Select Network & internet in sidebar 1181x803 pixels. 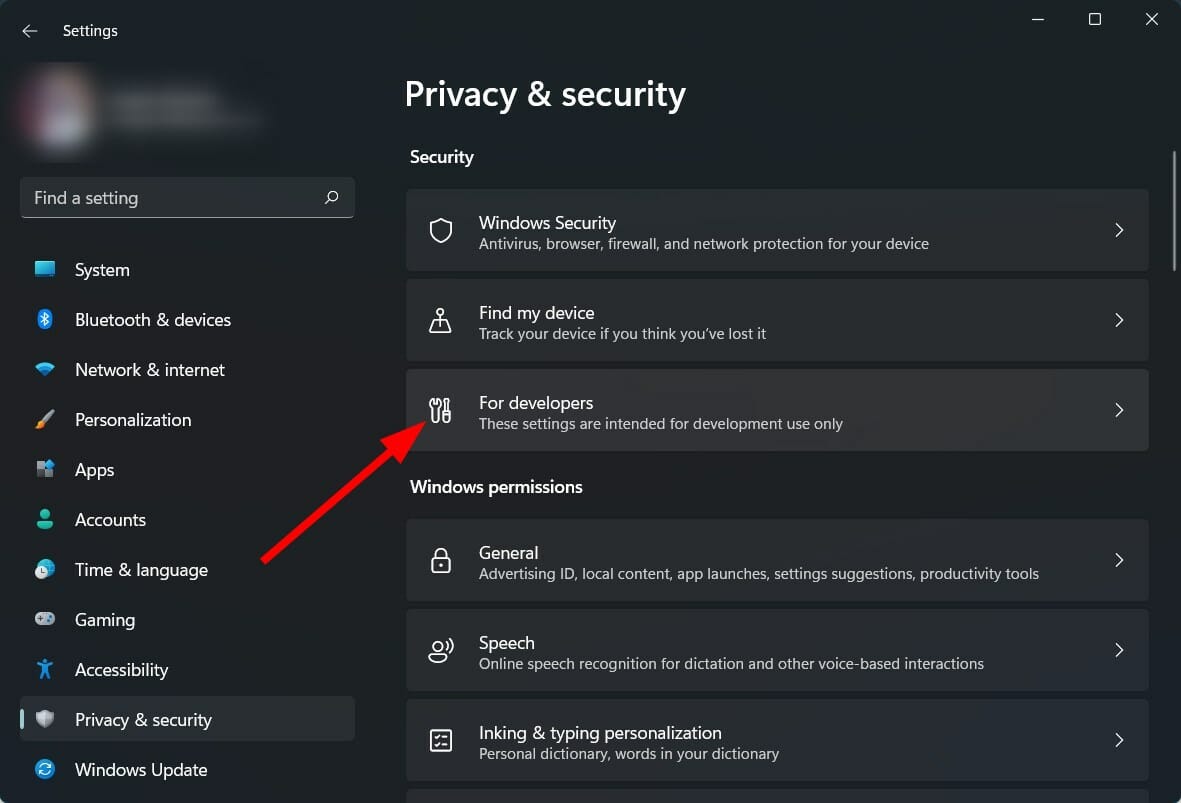point(149,370)
